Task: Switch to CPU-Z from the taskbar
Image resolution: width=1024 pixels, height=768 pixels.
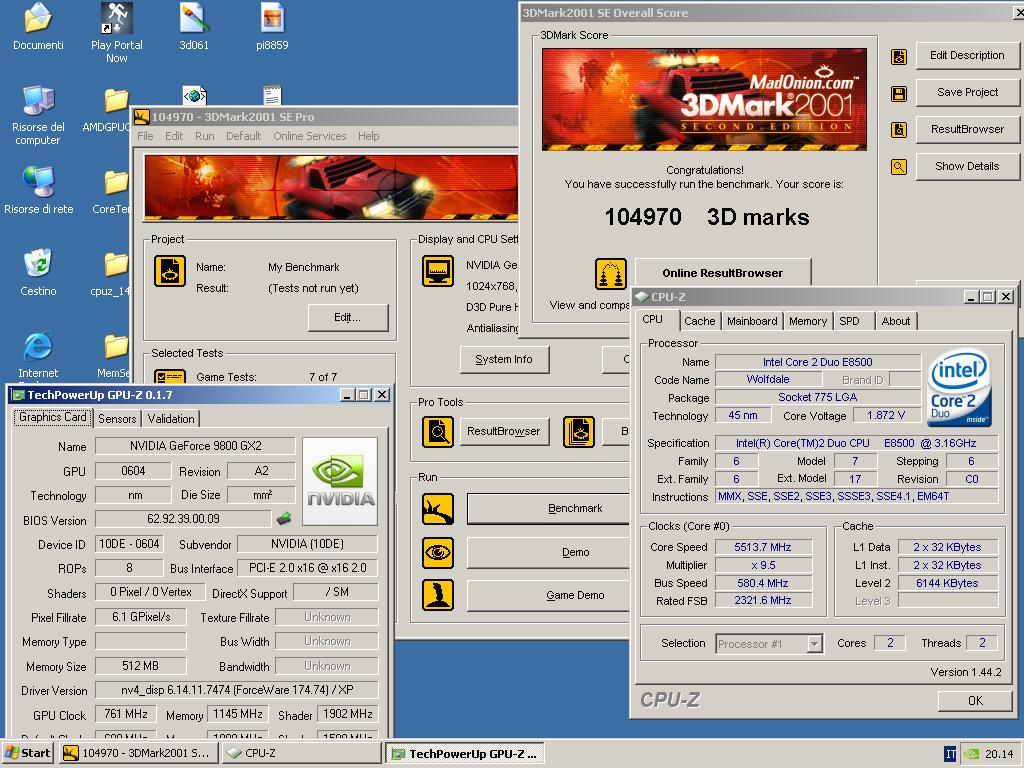Action: [301, 754]
